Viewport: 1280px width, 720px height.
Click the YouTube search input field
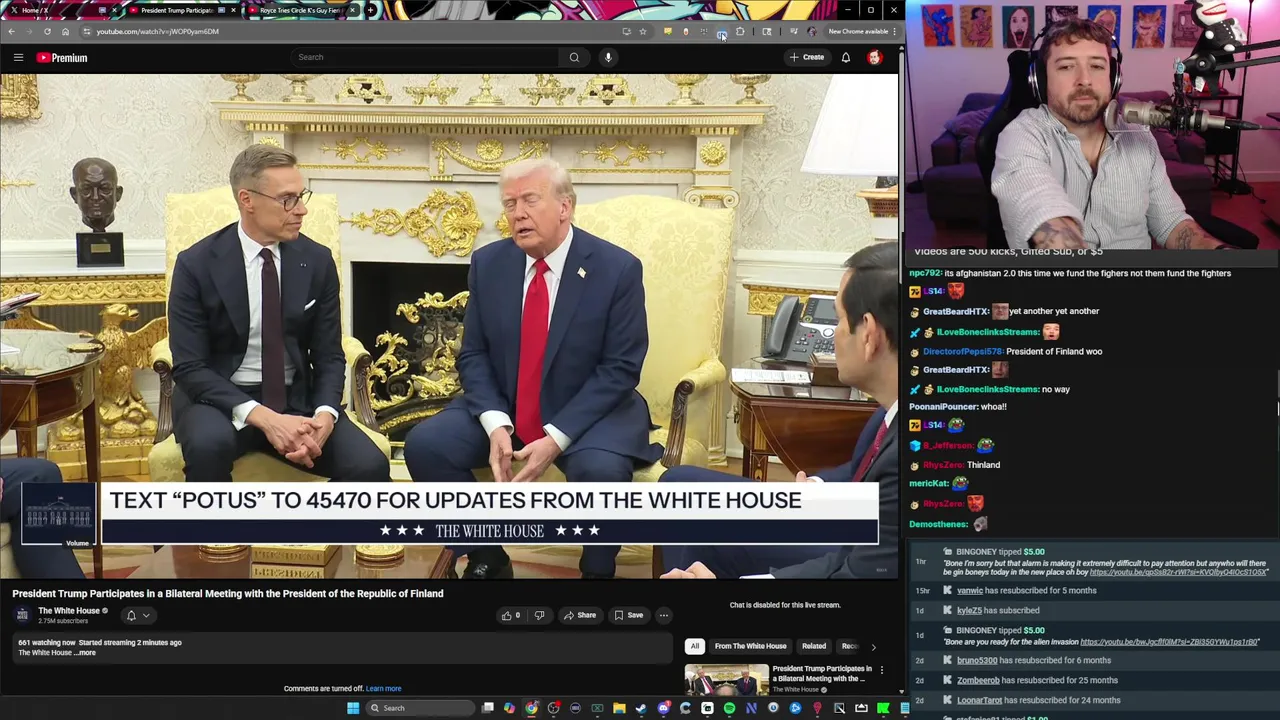click(x=425, y=57)
